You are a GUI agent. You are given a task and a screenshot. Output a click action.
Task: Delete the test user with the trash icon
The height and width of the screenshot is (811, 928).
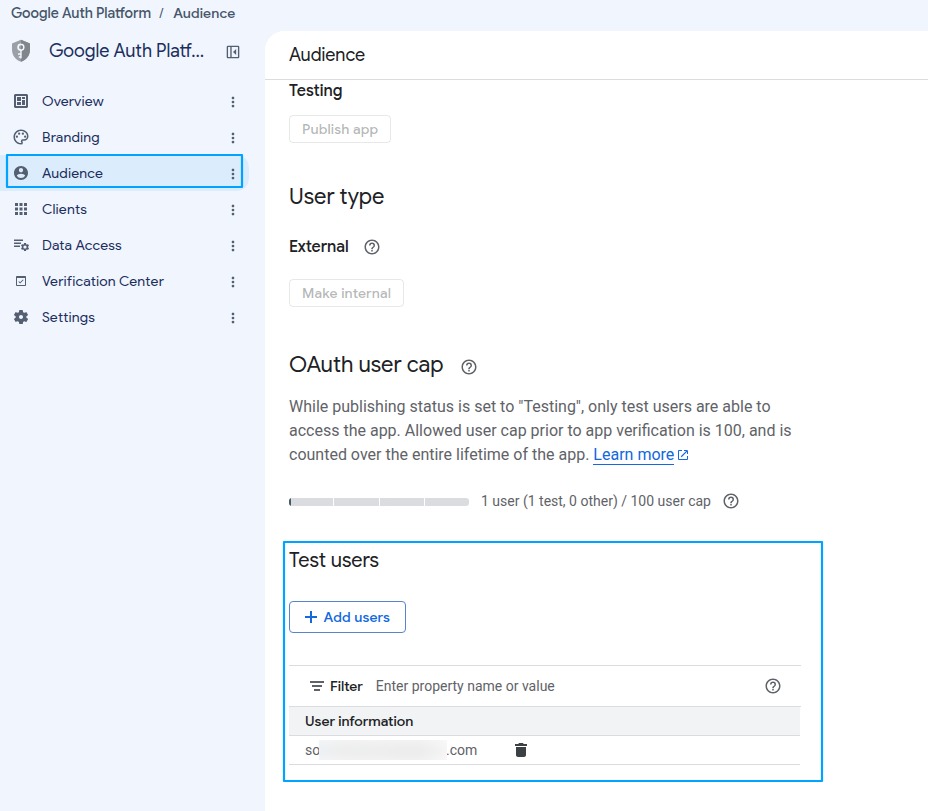click(x=521, y=750)
